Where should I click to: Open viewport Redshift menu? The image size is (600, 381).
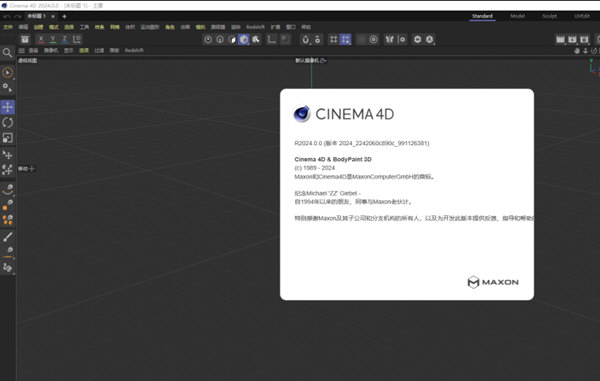click(134, 50)
